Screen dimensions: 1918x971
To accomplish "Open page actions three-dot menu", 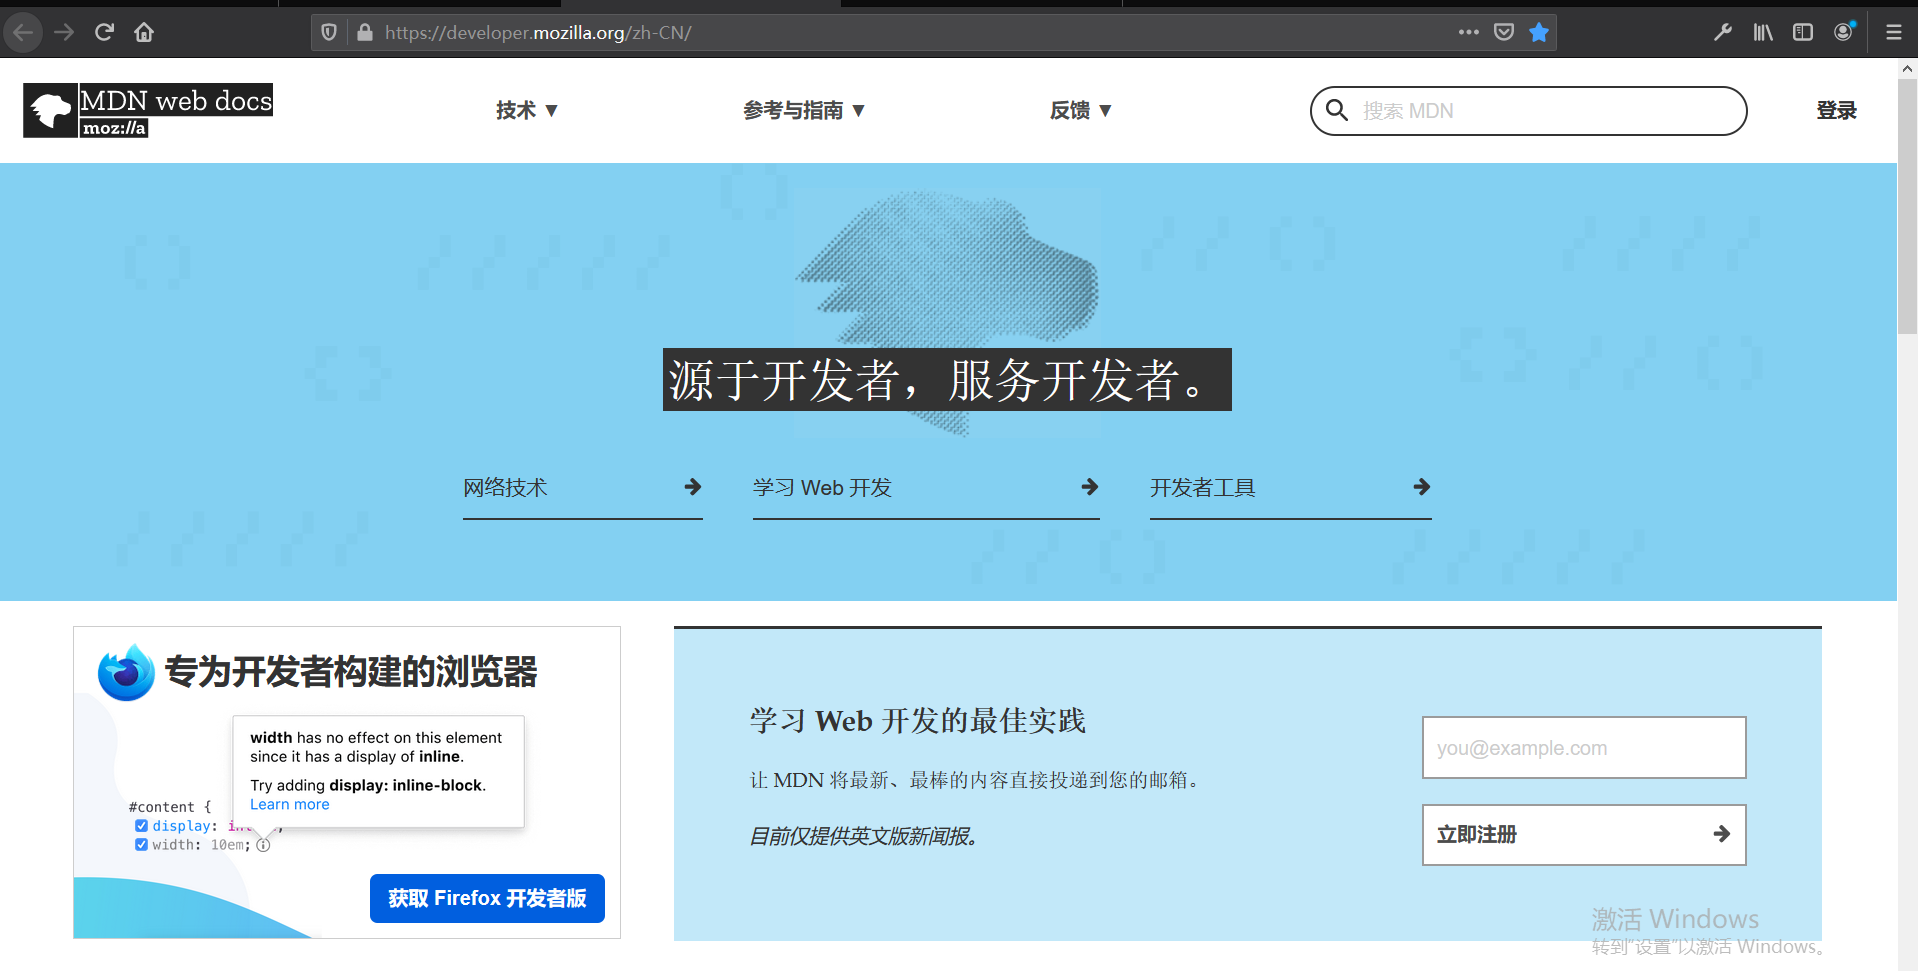I will tap(1468, 32).
